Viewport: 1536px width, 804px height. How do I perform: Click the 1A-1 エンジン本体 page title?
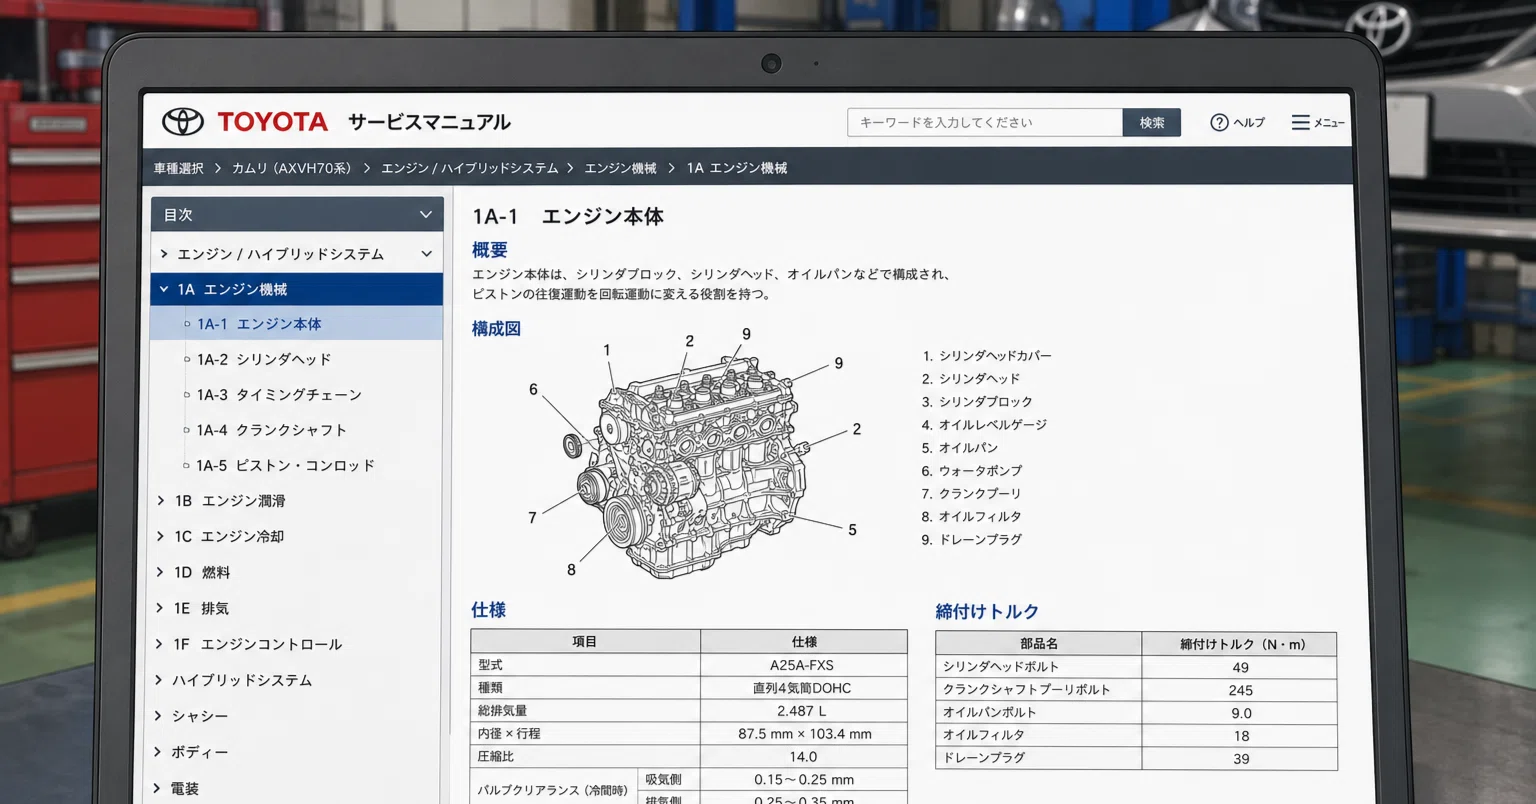pos(568,217)
